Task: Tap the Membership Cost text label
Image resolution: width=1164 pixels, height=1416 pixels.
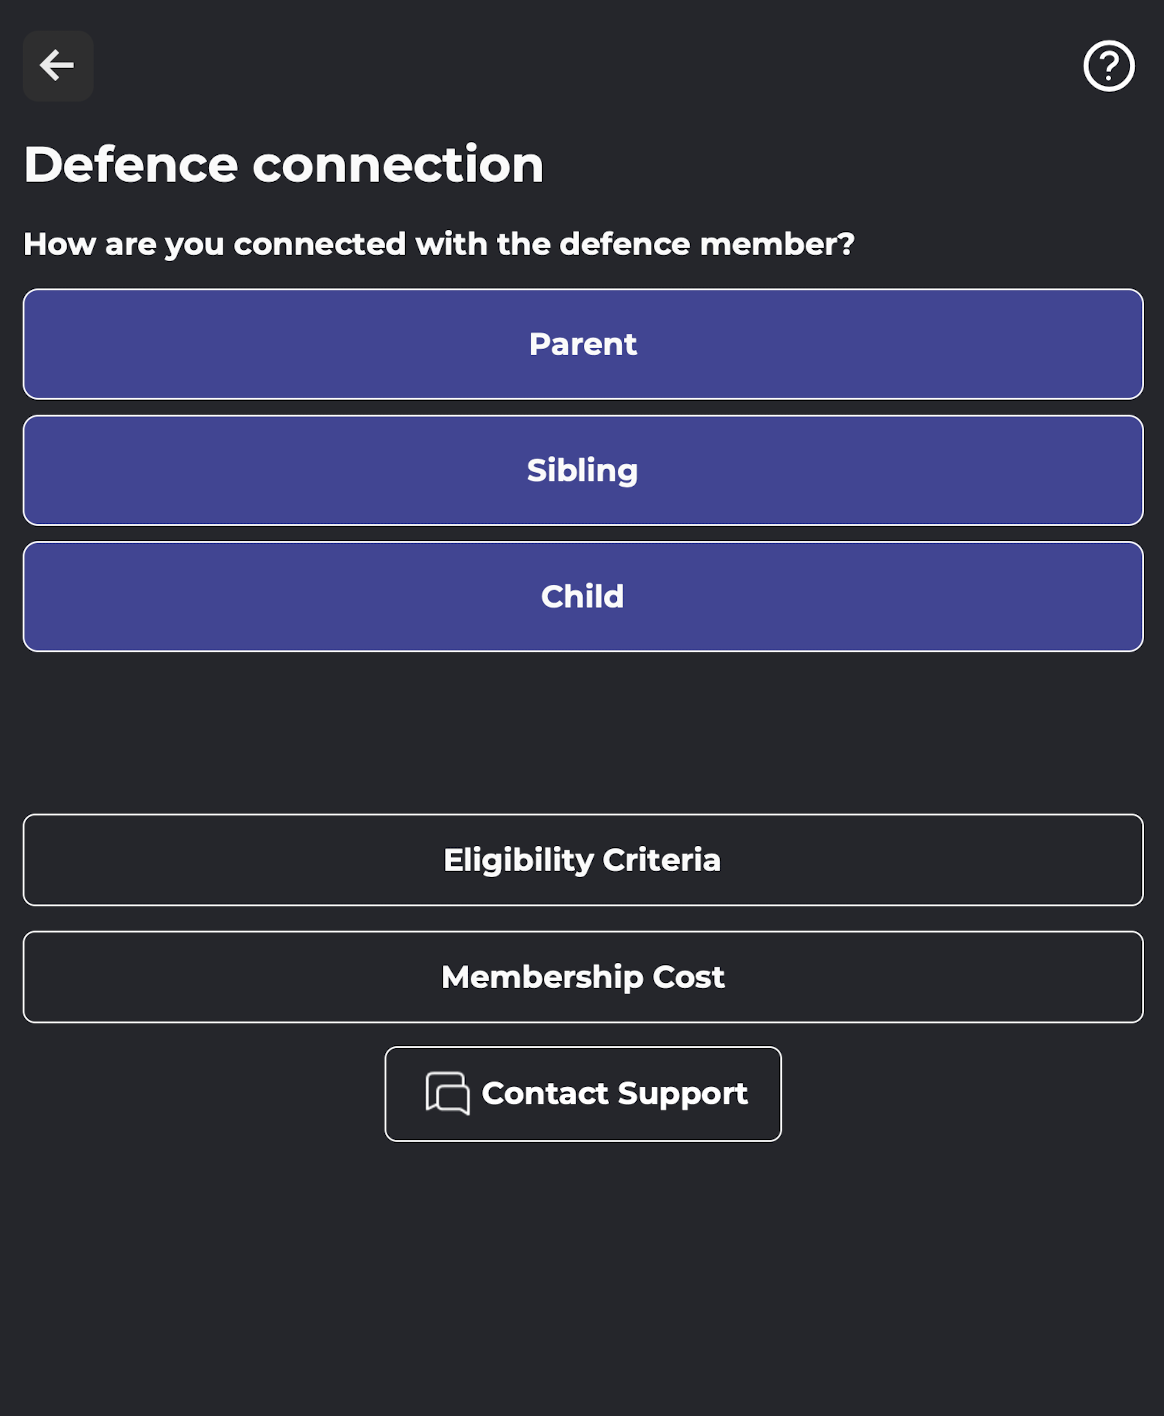Action: pos(583,978)
